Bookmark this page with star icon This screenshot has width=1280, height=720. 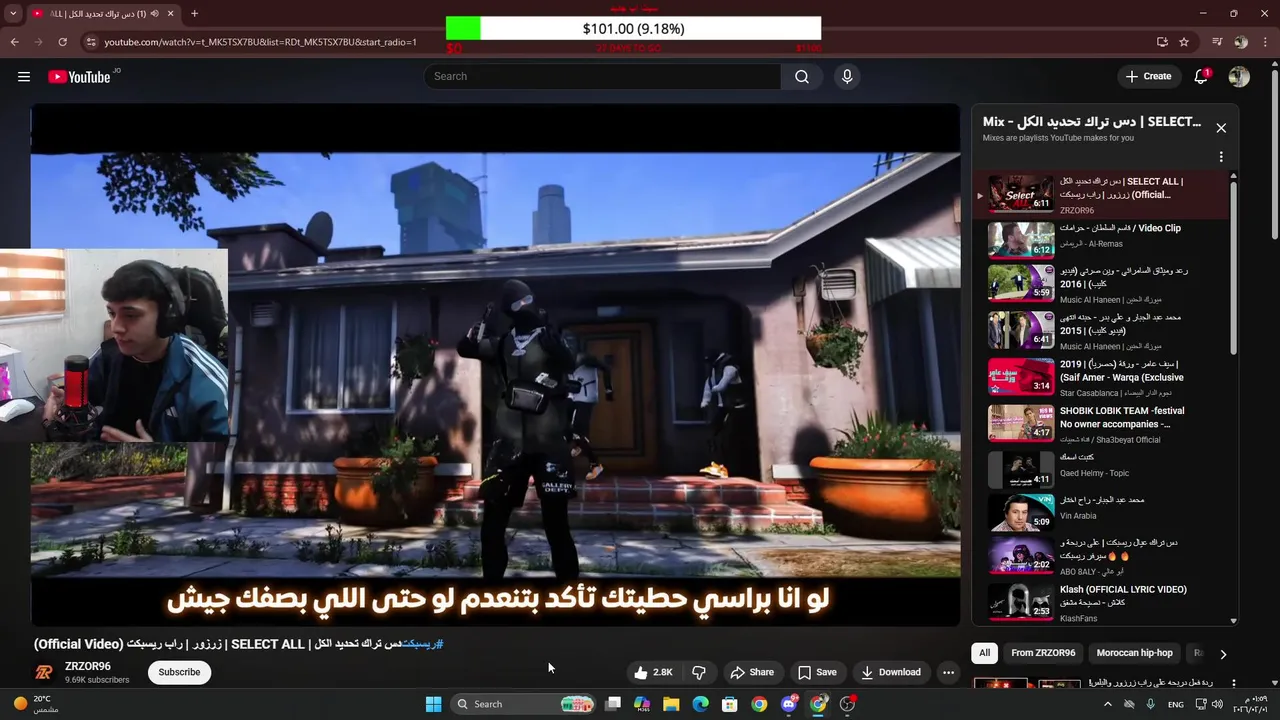point(1184,42)
